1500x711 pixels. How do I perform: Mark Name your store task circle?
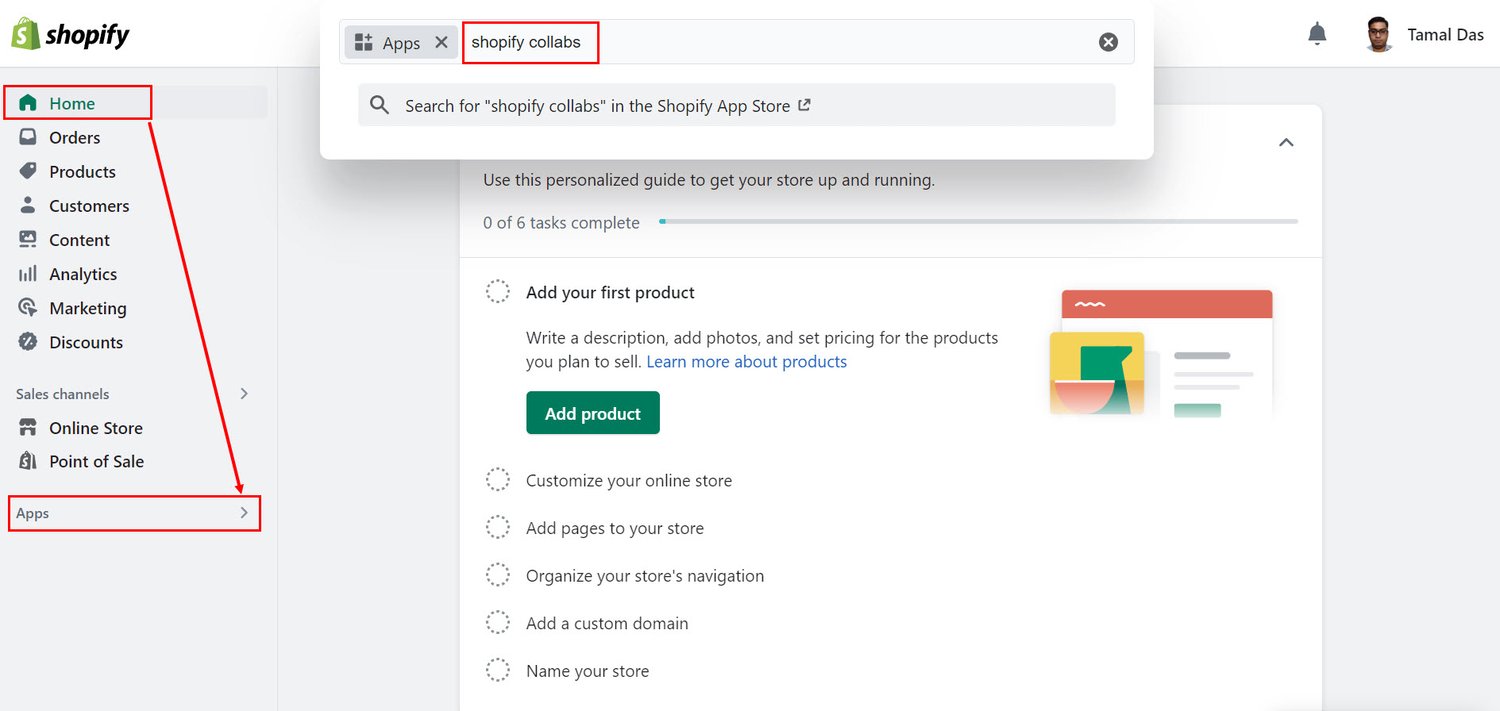pos(498,671)
